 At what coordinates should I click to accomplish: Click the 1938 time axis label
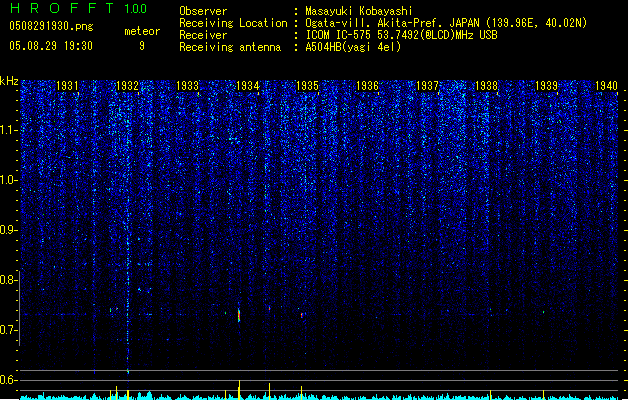click(486, 85)
